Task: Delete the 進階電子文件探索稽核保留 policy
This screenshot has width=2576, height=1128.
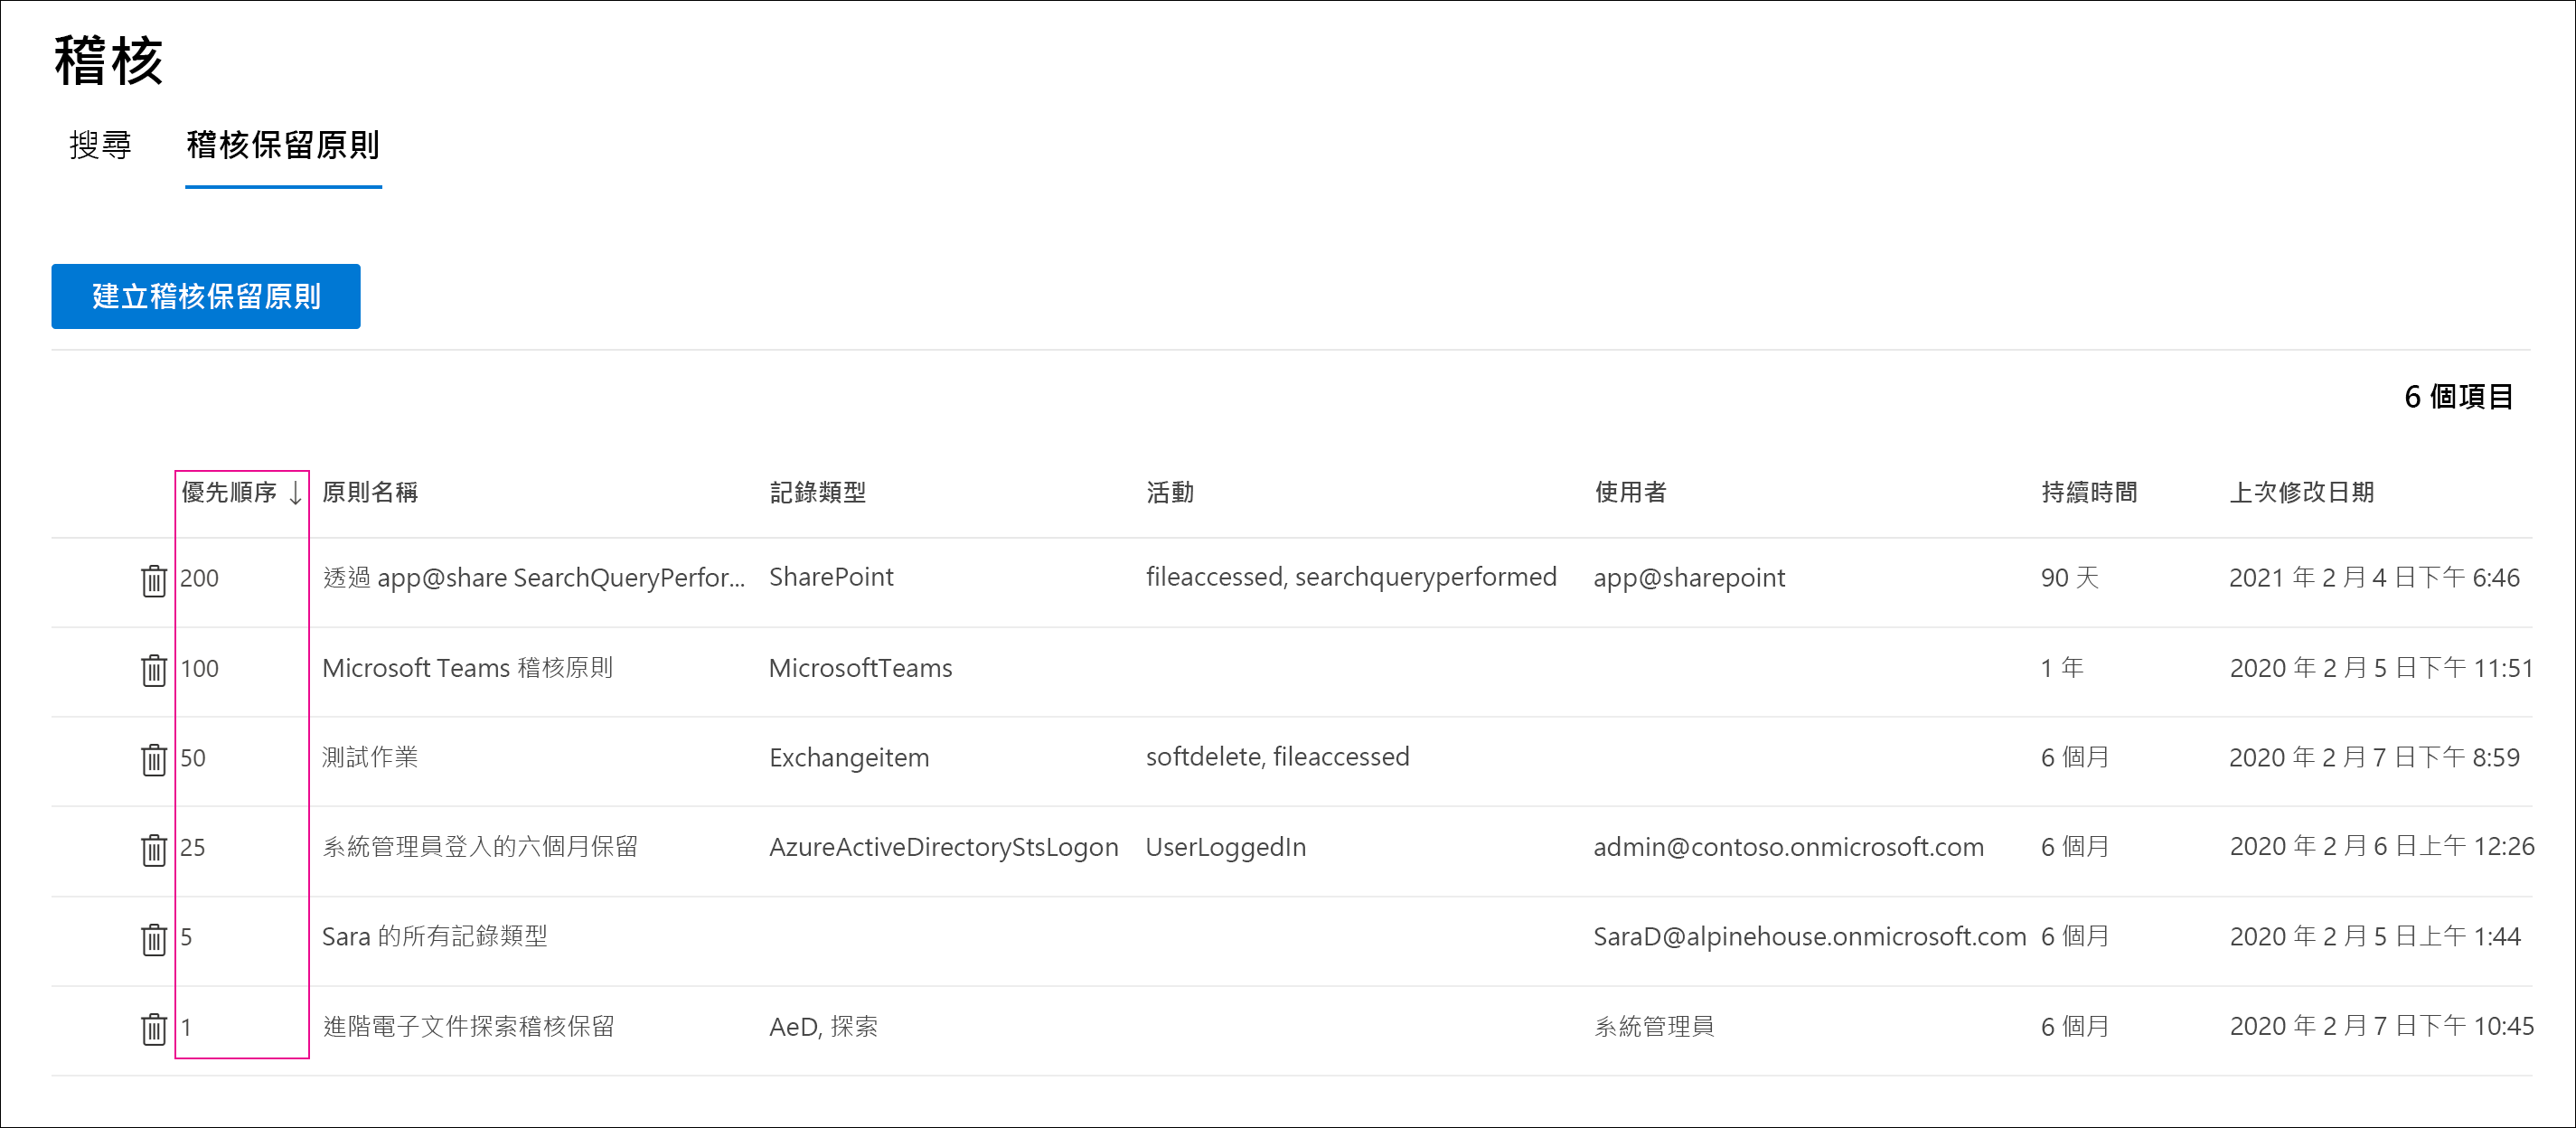Action: tap(153, 1028)
